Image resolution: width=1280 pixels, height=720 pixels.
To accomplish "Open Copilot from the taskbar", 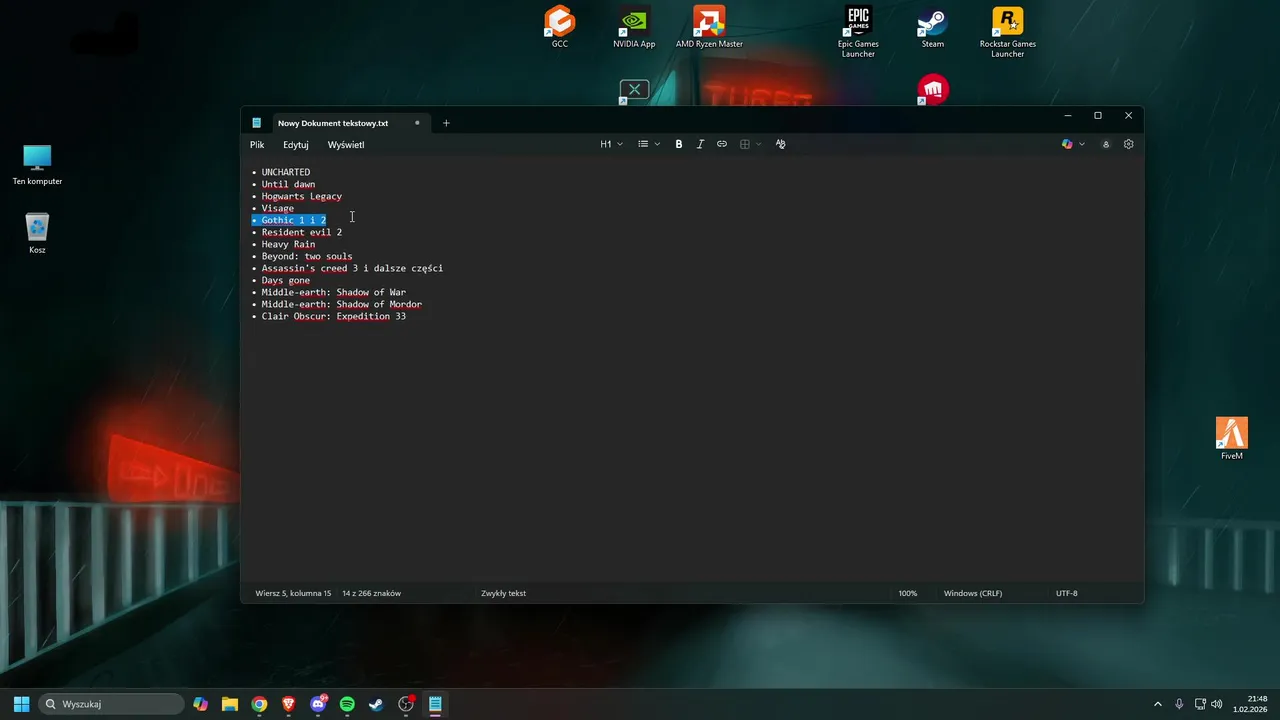I will [x=201, y=704].
